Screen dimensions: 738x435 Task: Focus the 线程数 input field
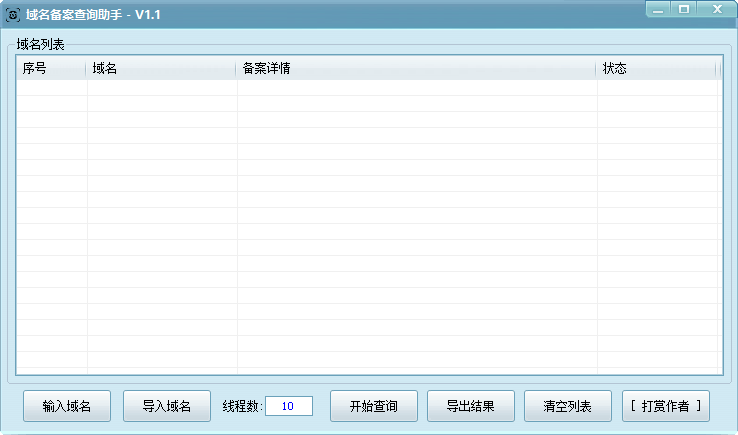289,406
